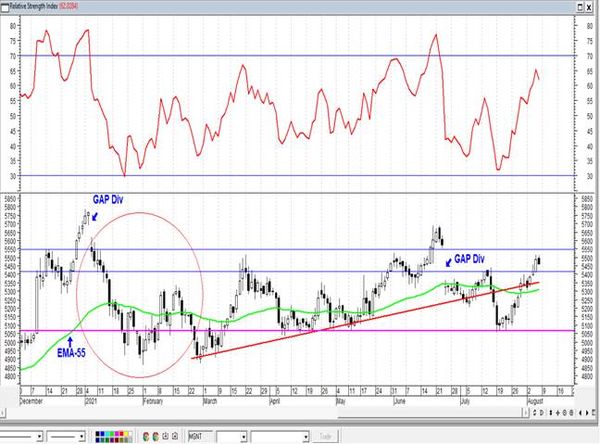Click the greyed Trade button
This screenshot has width=600, height=444.
[325, 436]
